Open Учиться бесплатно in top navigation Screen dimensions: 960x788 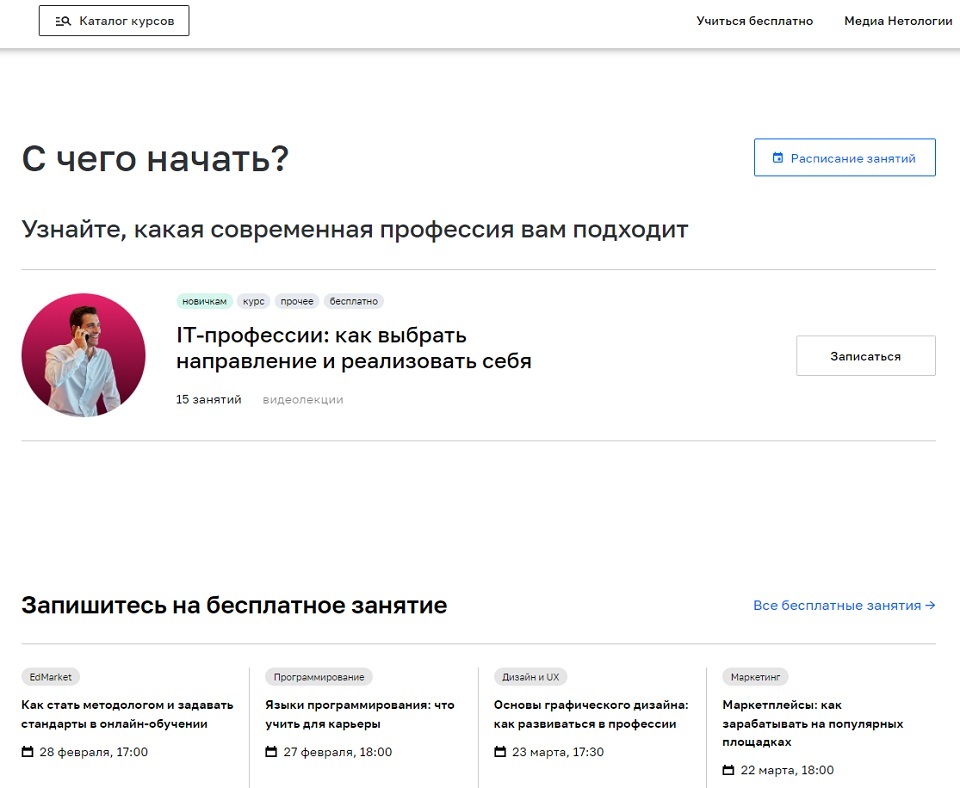pos(754,21)
